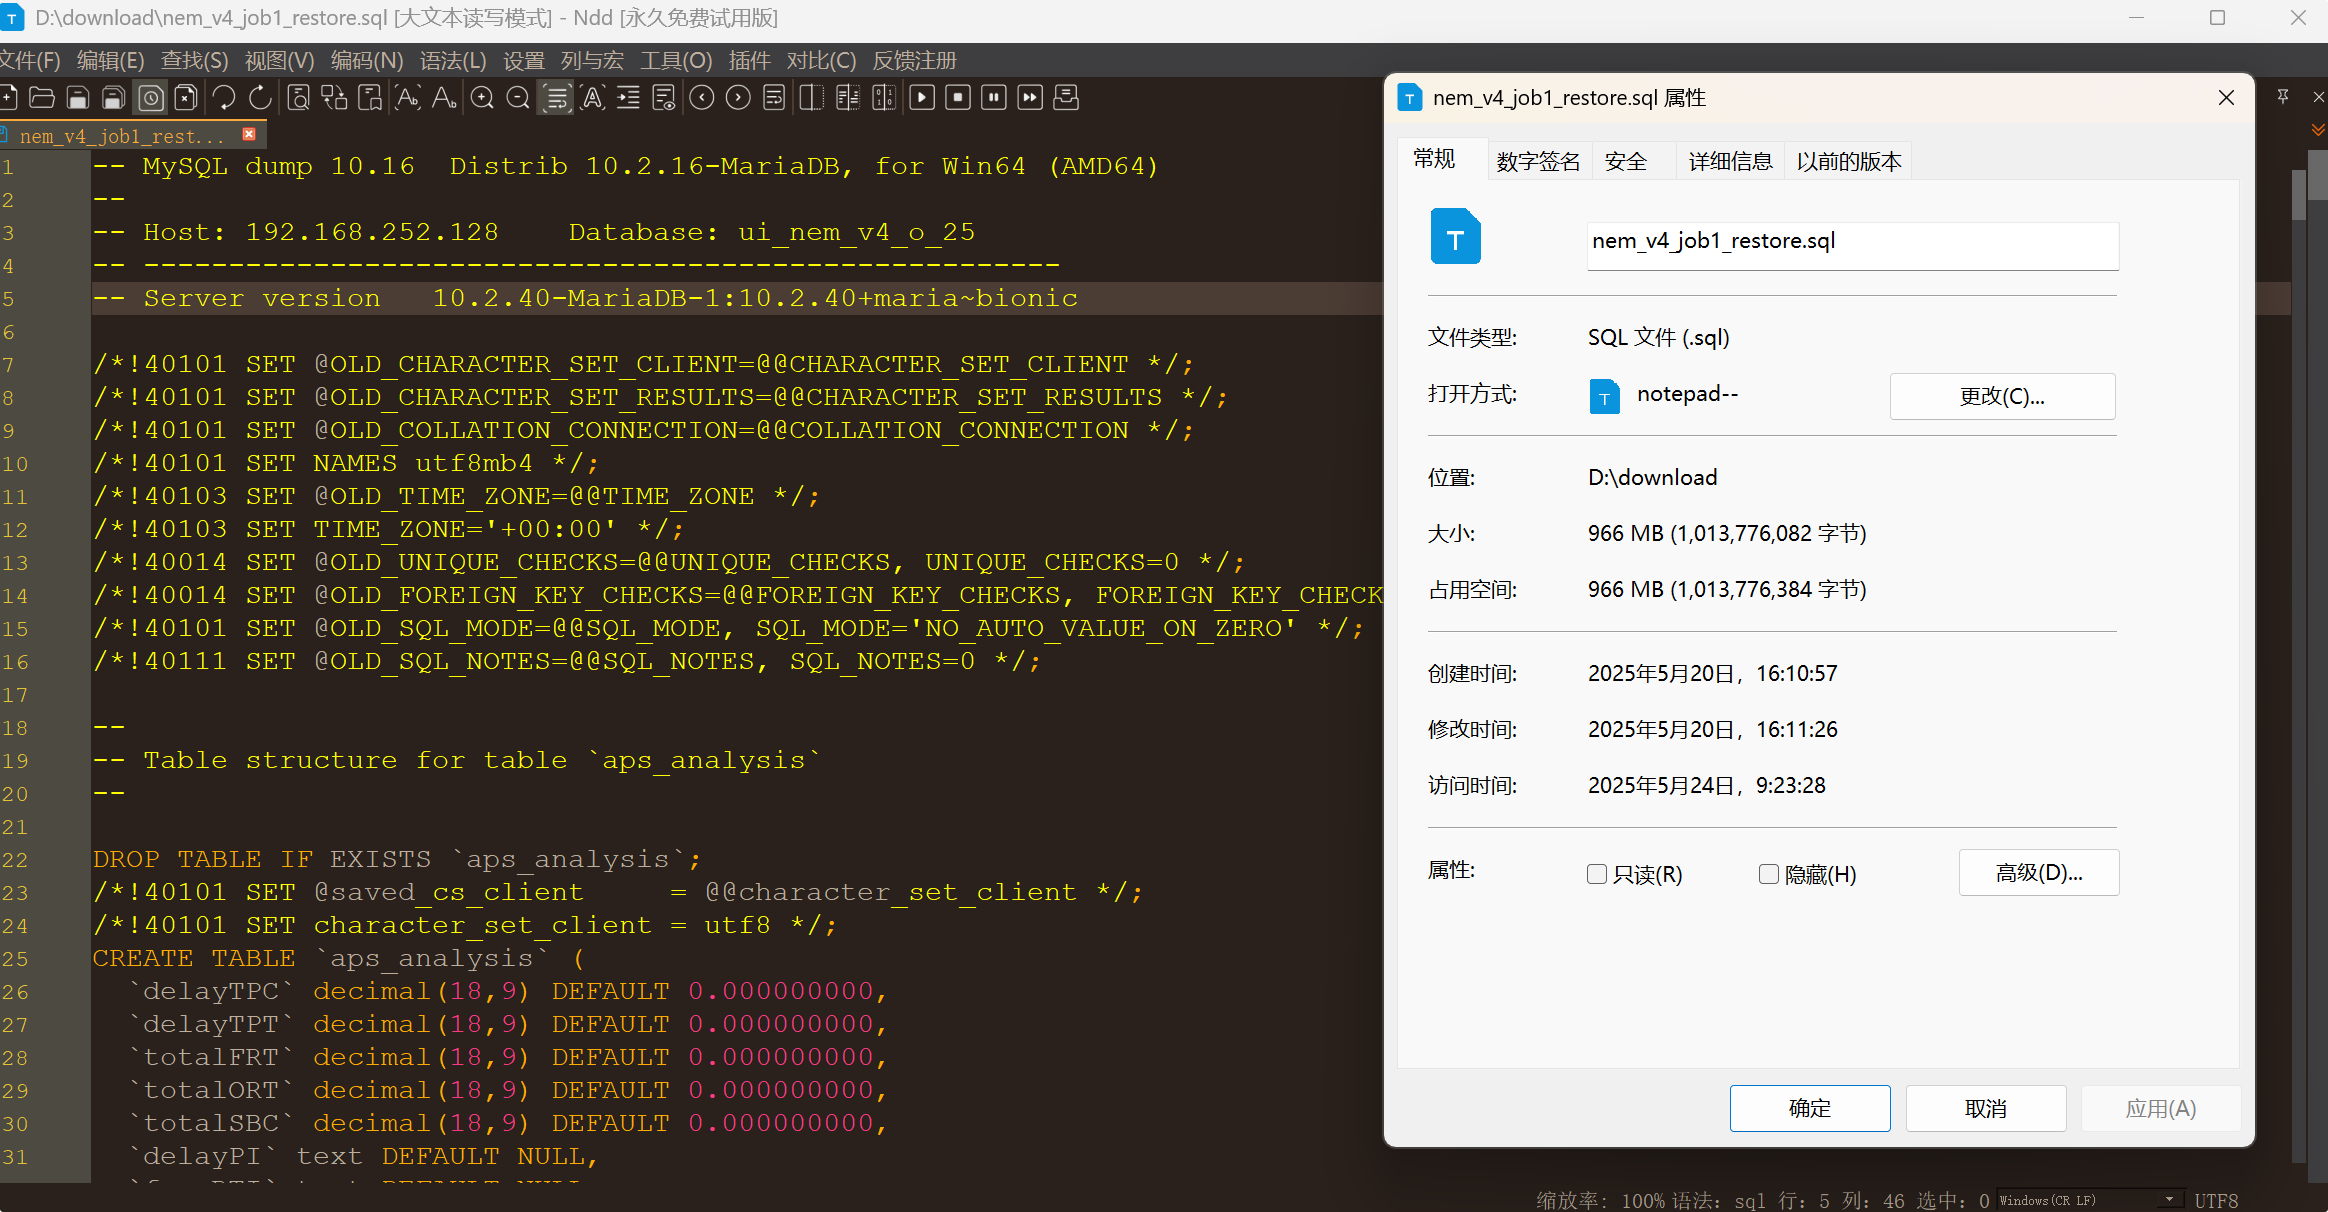Click the second 'Ab' text case icon
The image size is (2328, 1212).
pyautogui.click(x=444, y=97)
